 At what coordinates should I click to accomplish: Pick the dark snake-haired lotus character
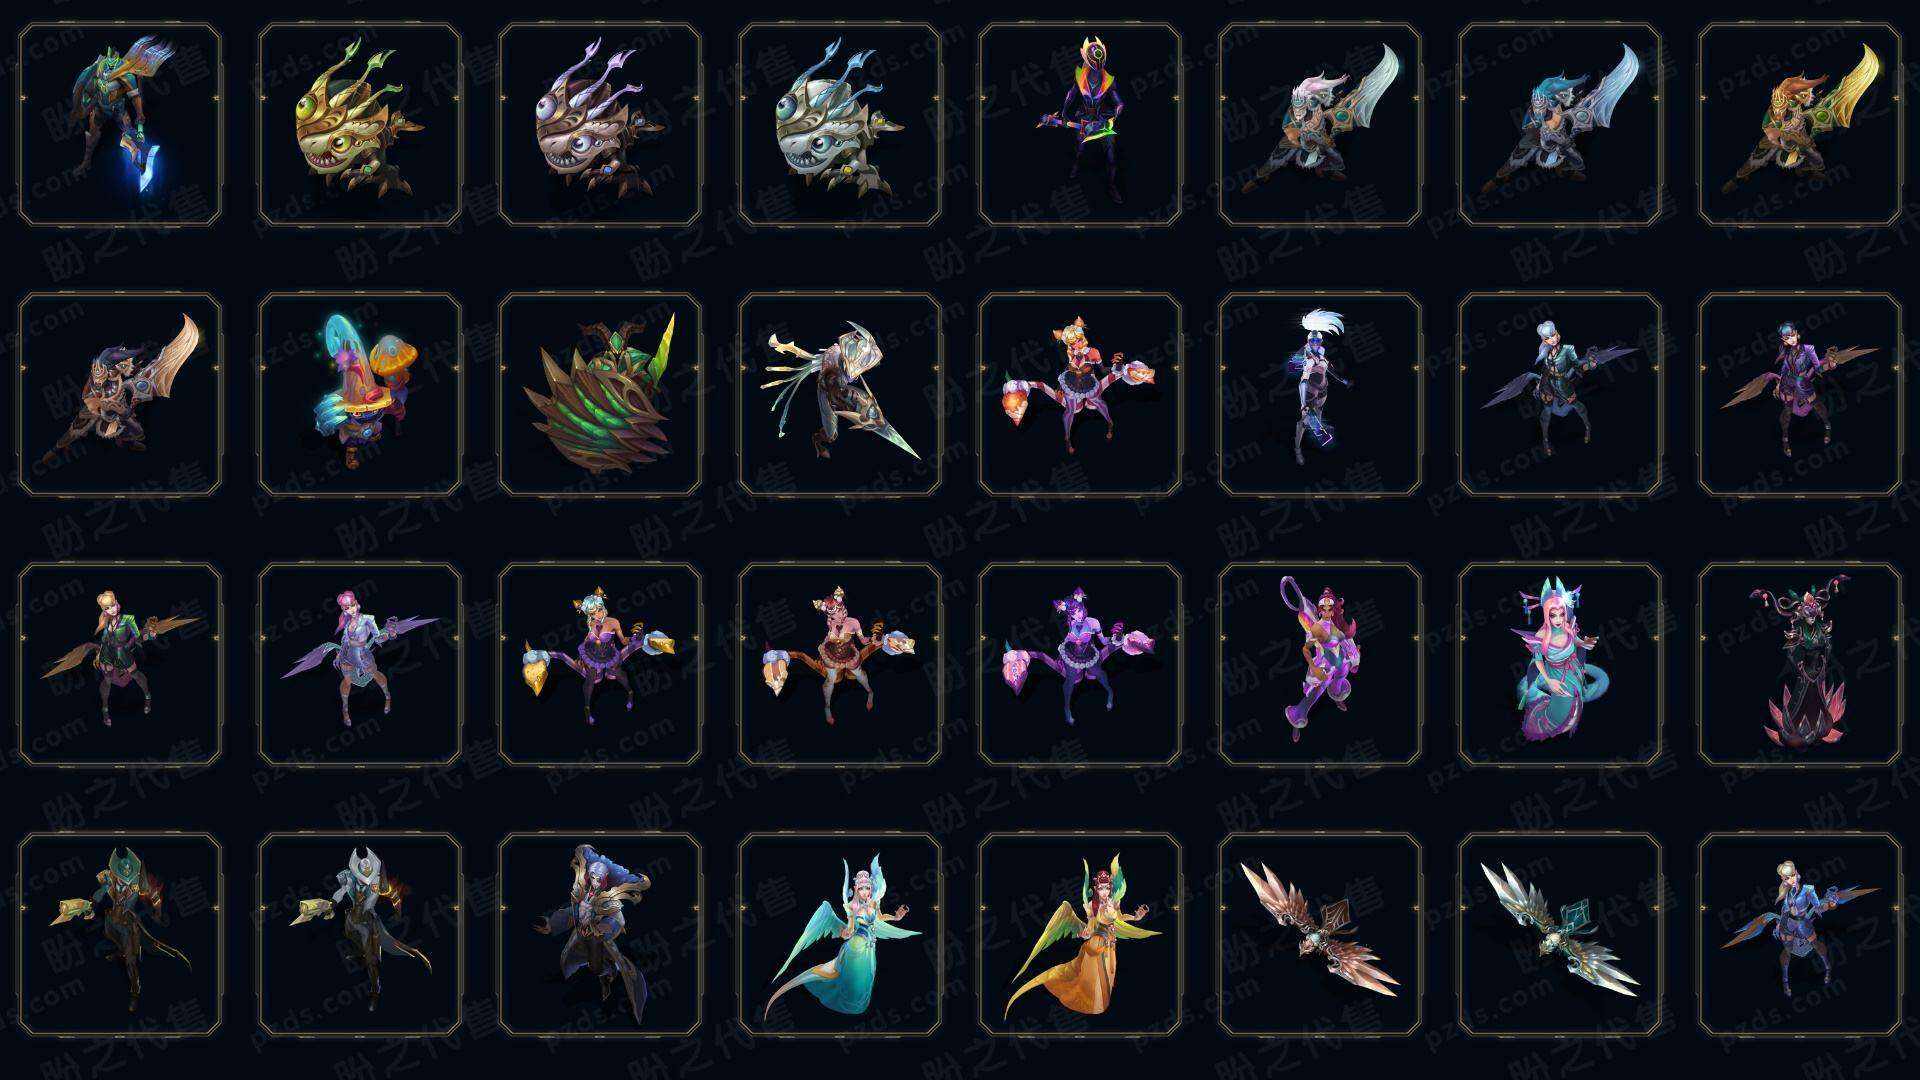pyautogui.click(x=1800, y=664)
